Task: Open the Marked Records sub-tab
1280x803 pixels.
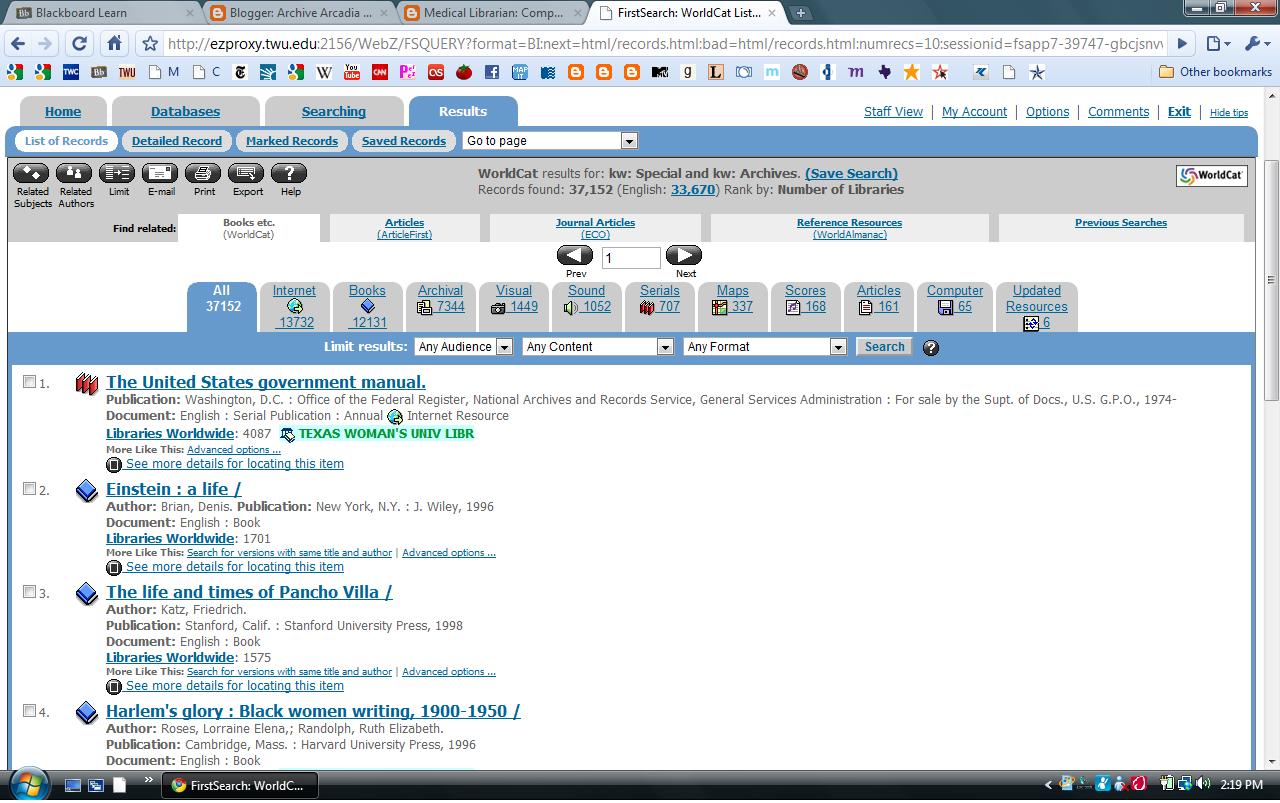Action: coord(292,141)
